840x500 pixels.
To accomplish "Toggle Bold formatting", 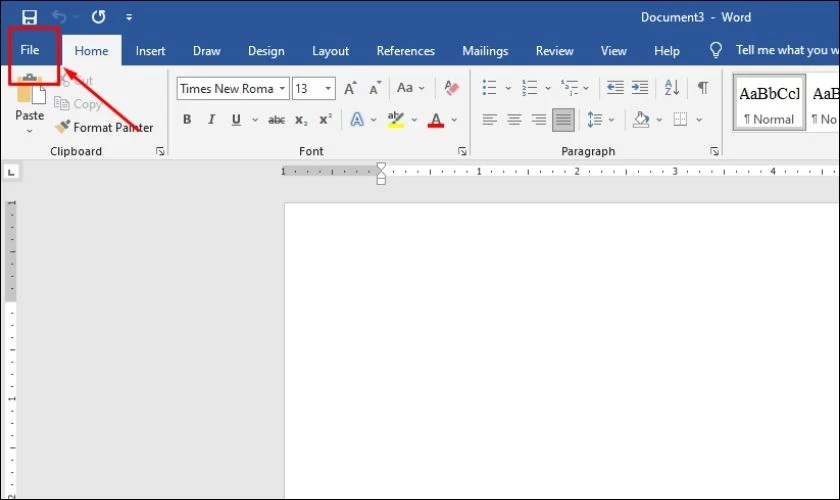I will (x=187, y=120).
